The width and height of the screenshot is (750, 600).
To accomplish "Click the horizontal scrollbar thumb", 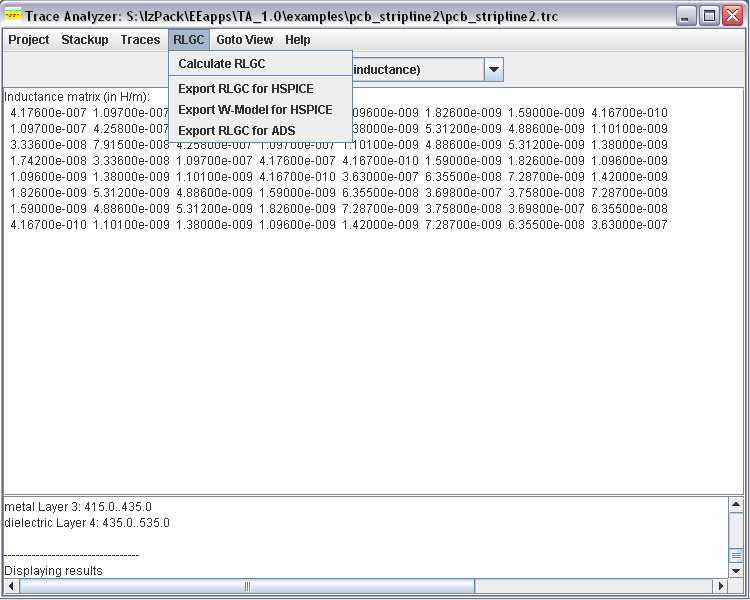I will pyautogui.click(x=247, y=586).
